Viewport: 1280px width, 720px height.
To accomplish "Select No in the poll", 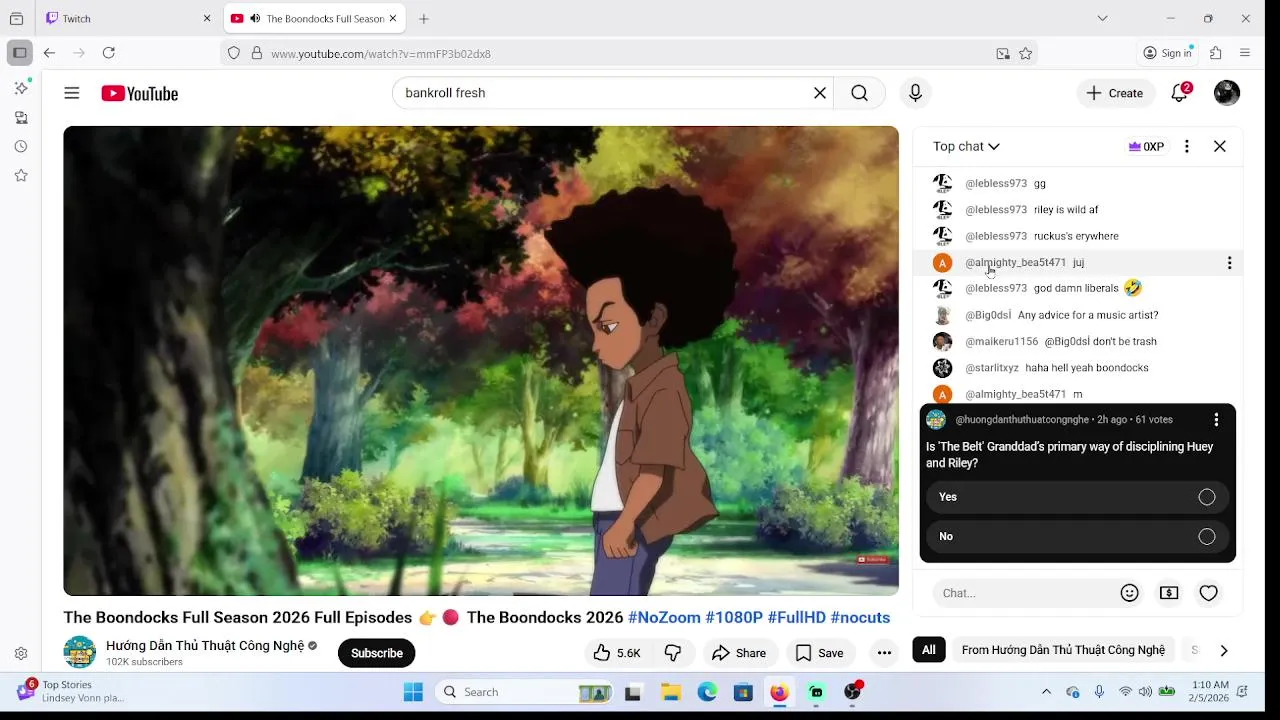I will (x=1078, y=537).
